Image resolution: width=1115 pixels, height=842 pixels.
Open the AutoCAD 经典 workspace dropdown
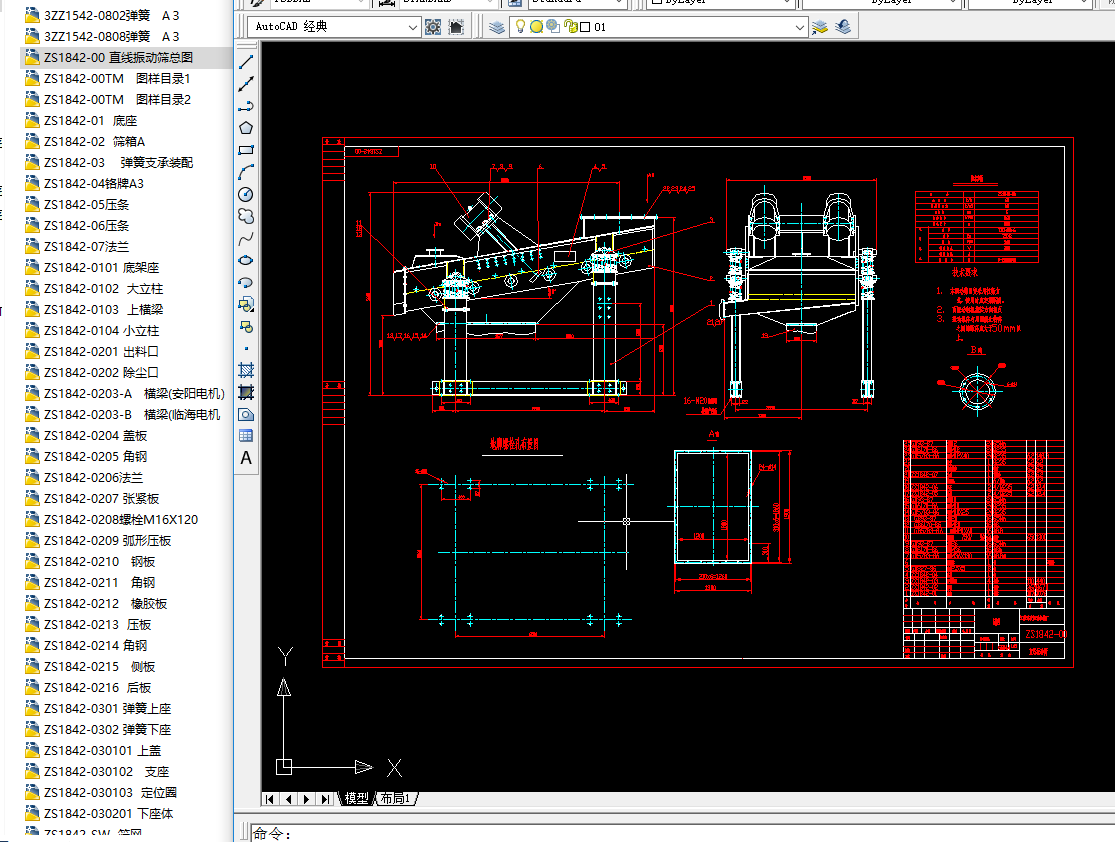412,27
